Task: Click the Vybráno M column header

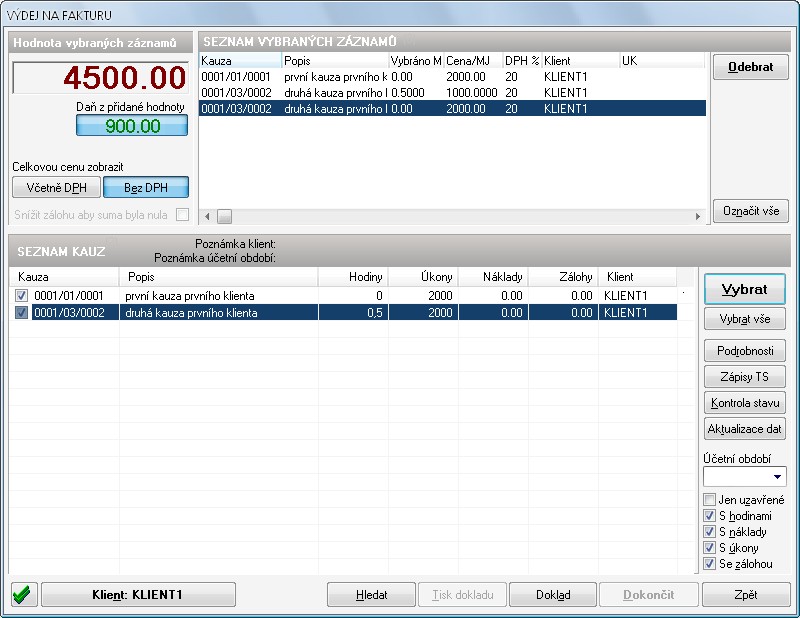Action: pos(416,61)
